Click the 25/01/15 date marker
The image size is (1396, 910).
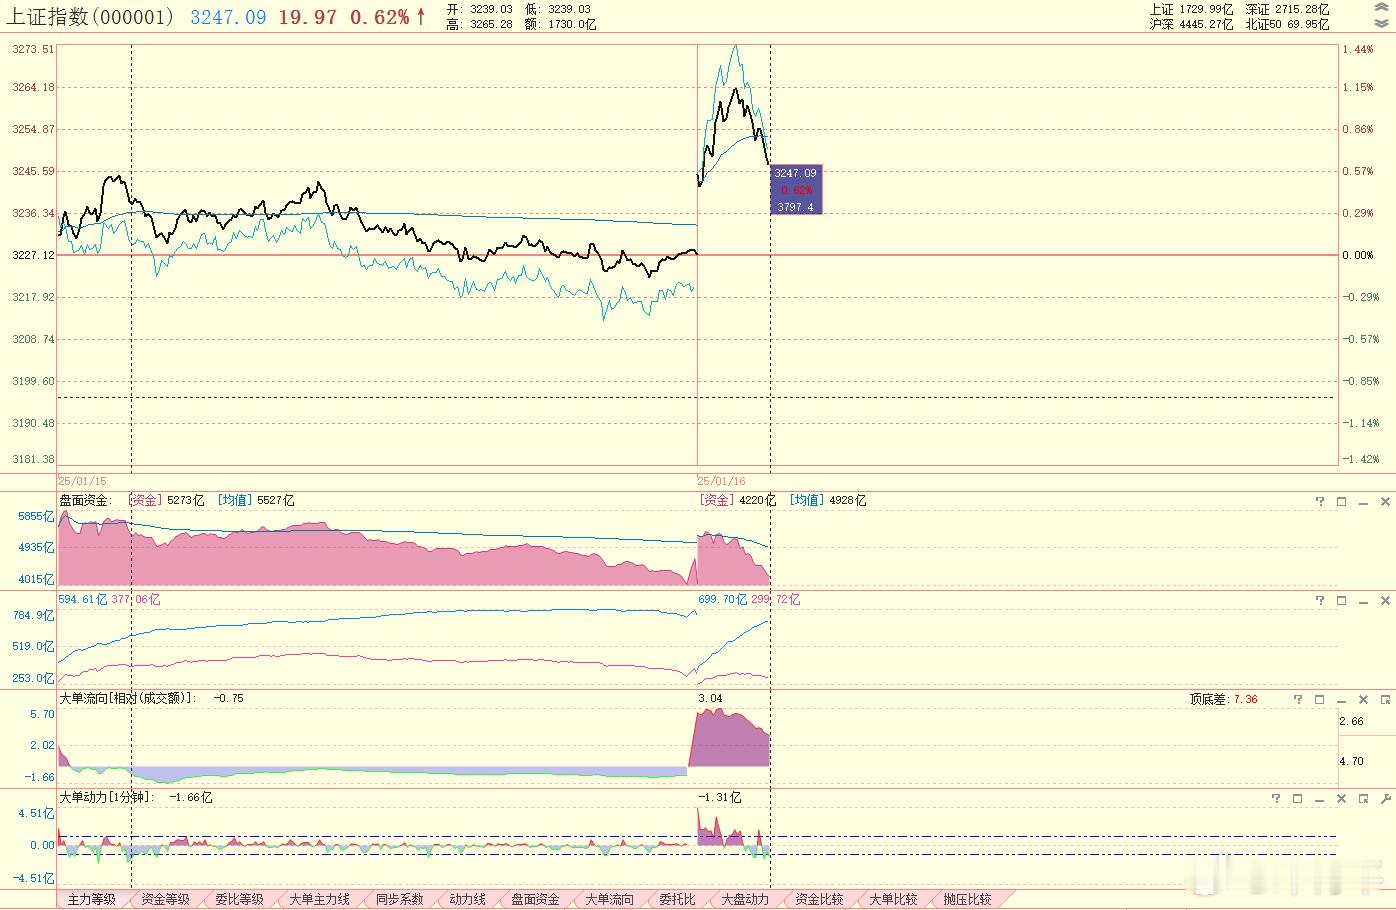point(83,481)
